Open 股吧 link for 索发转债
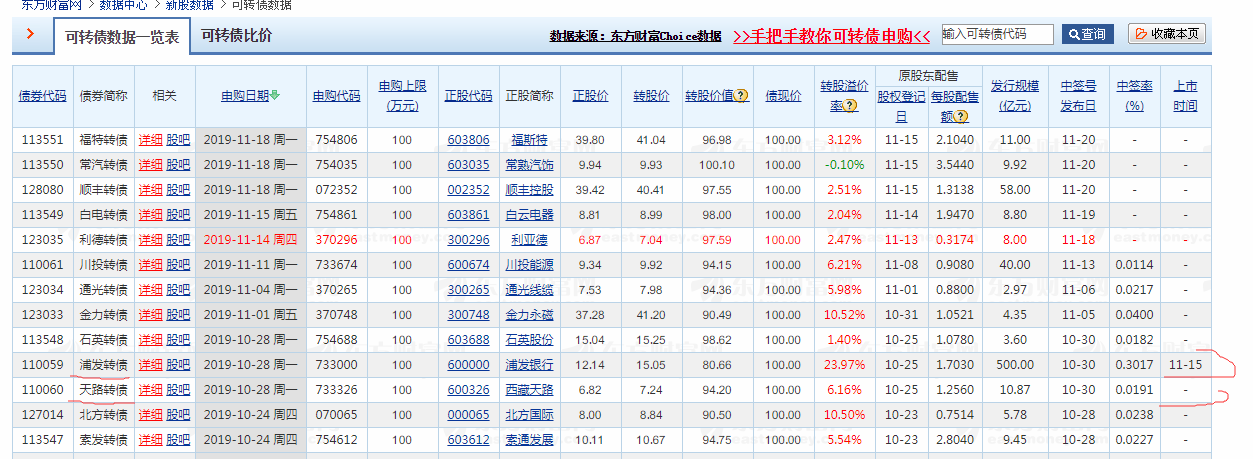This screenshot has height=459, width=1253. click(178, 440)
